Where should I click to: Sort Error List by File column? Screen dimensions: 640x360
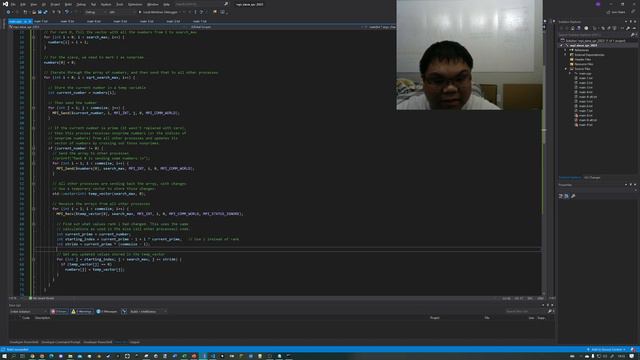(x=487, y=318)
